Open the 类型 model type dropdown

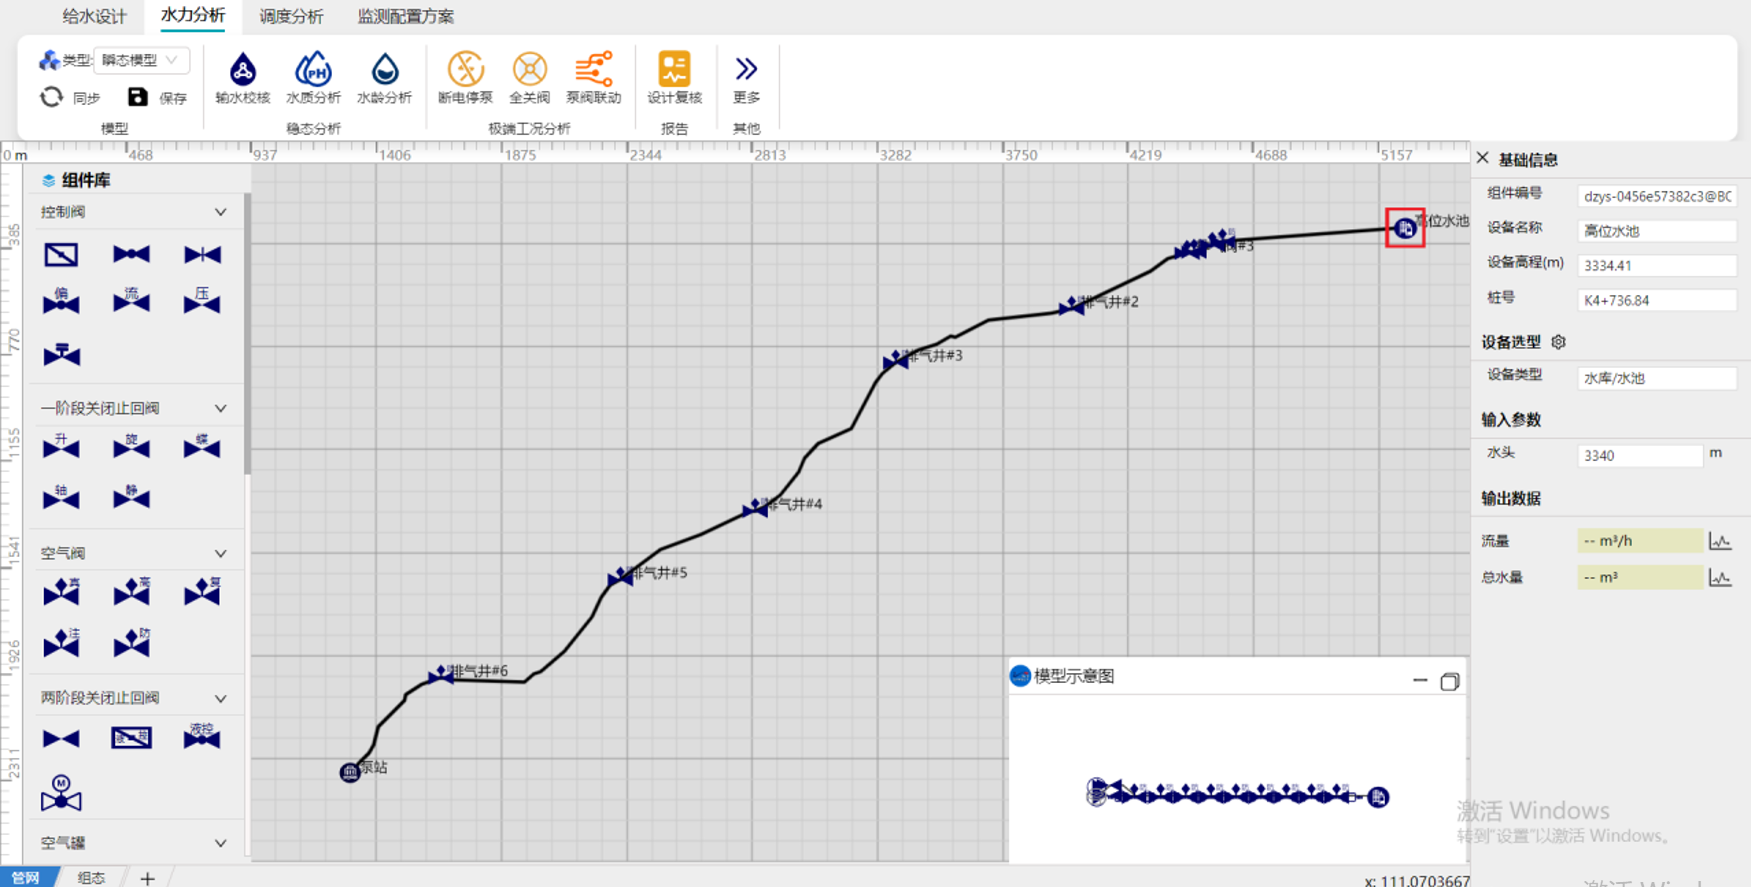141,60
